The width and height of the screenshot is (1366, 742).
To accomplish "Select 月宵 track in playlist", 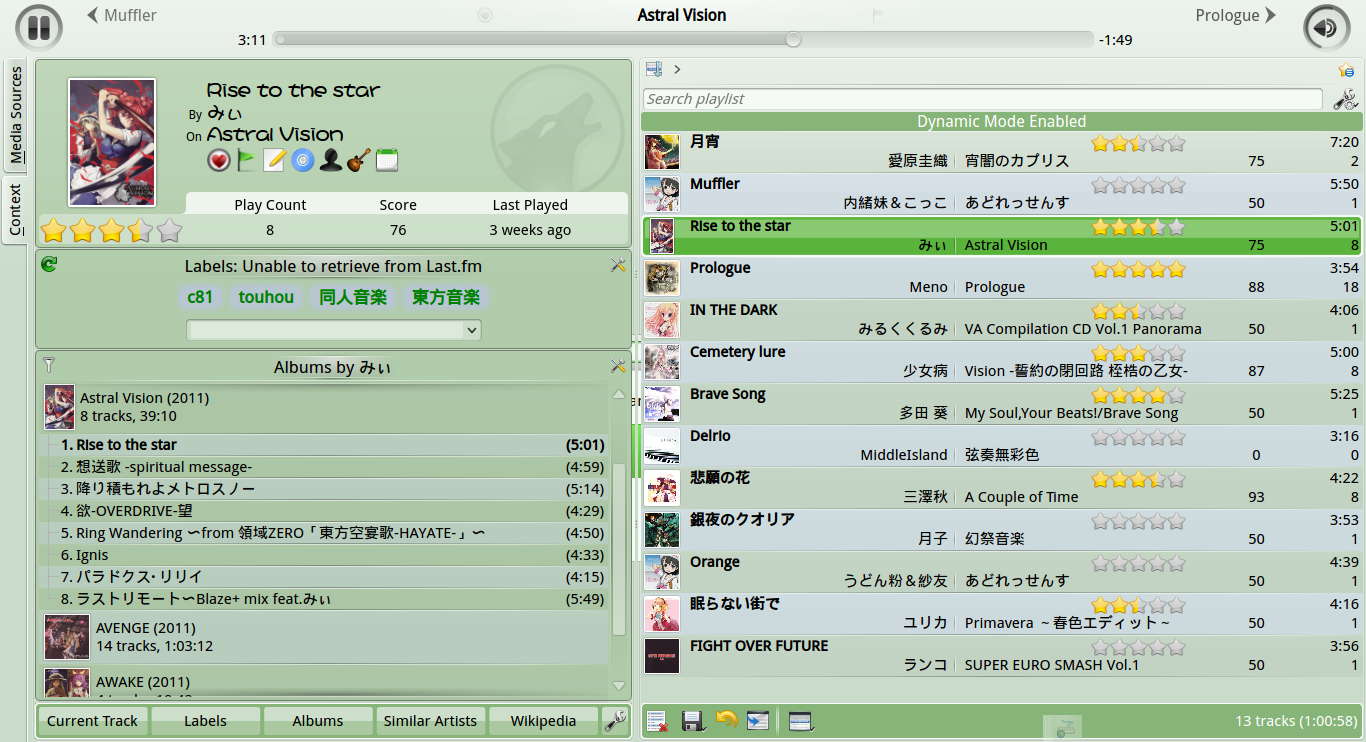I will coord(1002,152).
